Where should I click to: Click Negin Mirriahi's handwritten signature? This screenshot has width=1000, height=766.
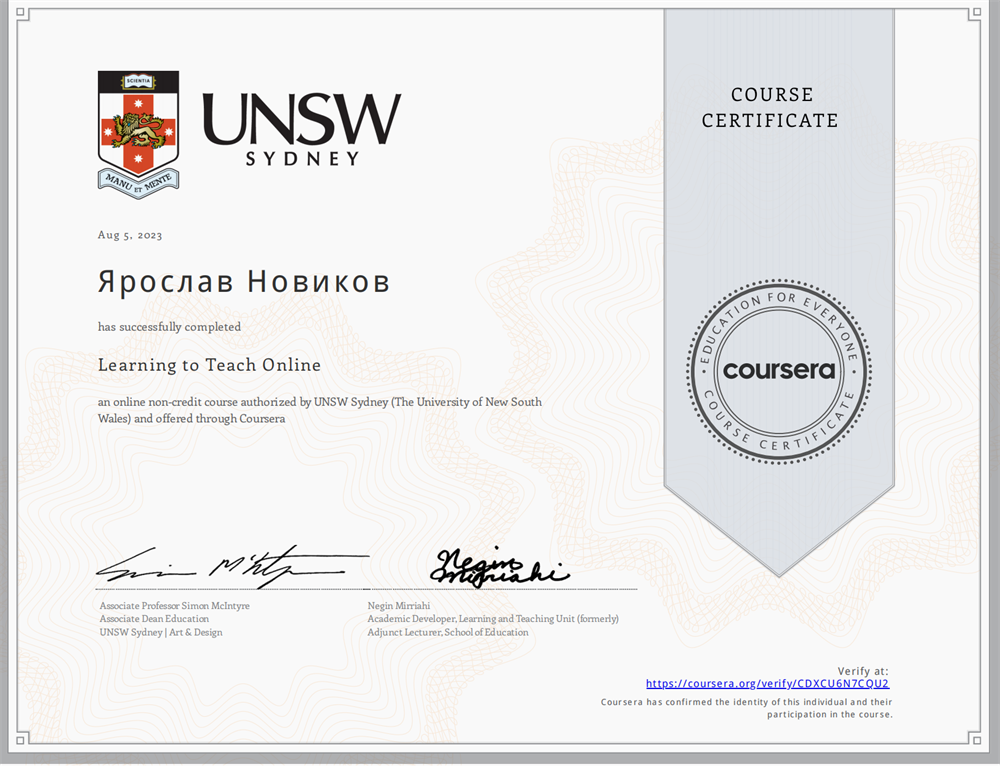pyautogui.click(x=499, y=566)
